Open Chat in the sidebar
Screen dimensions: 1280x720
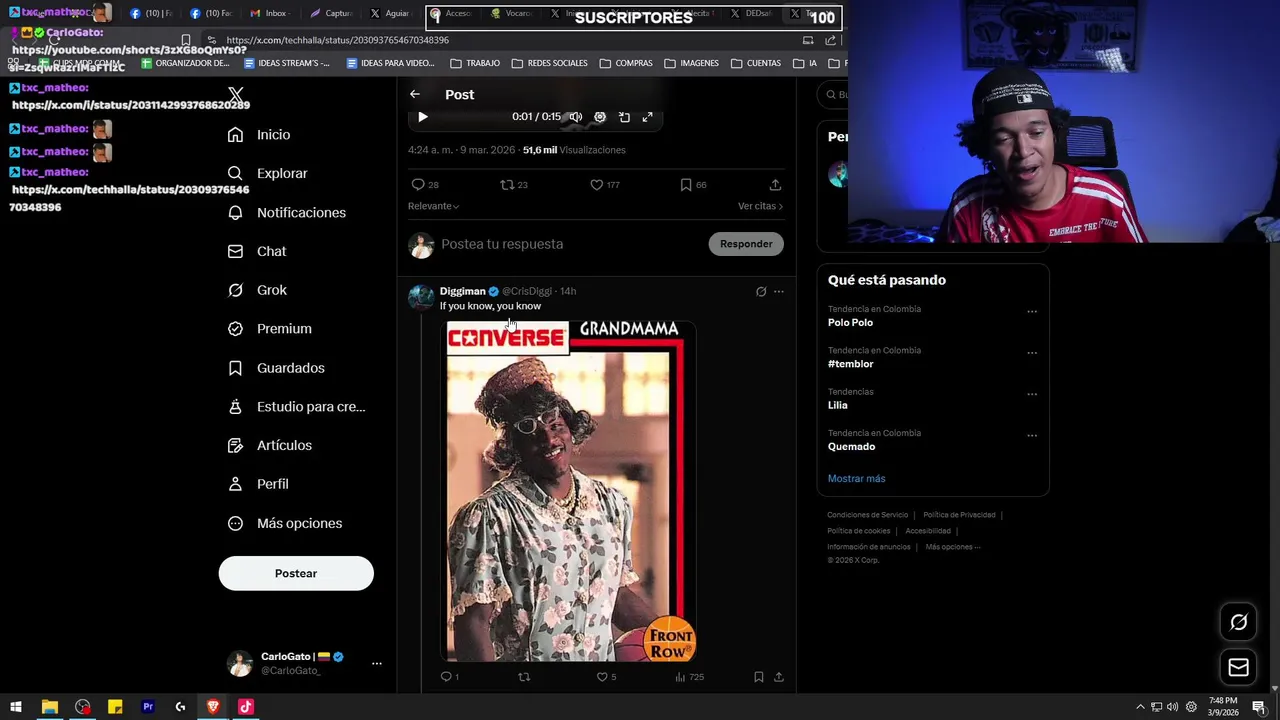[x=257, y=251]
